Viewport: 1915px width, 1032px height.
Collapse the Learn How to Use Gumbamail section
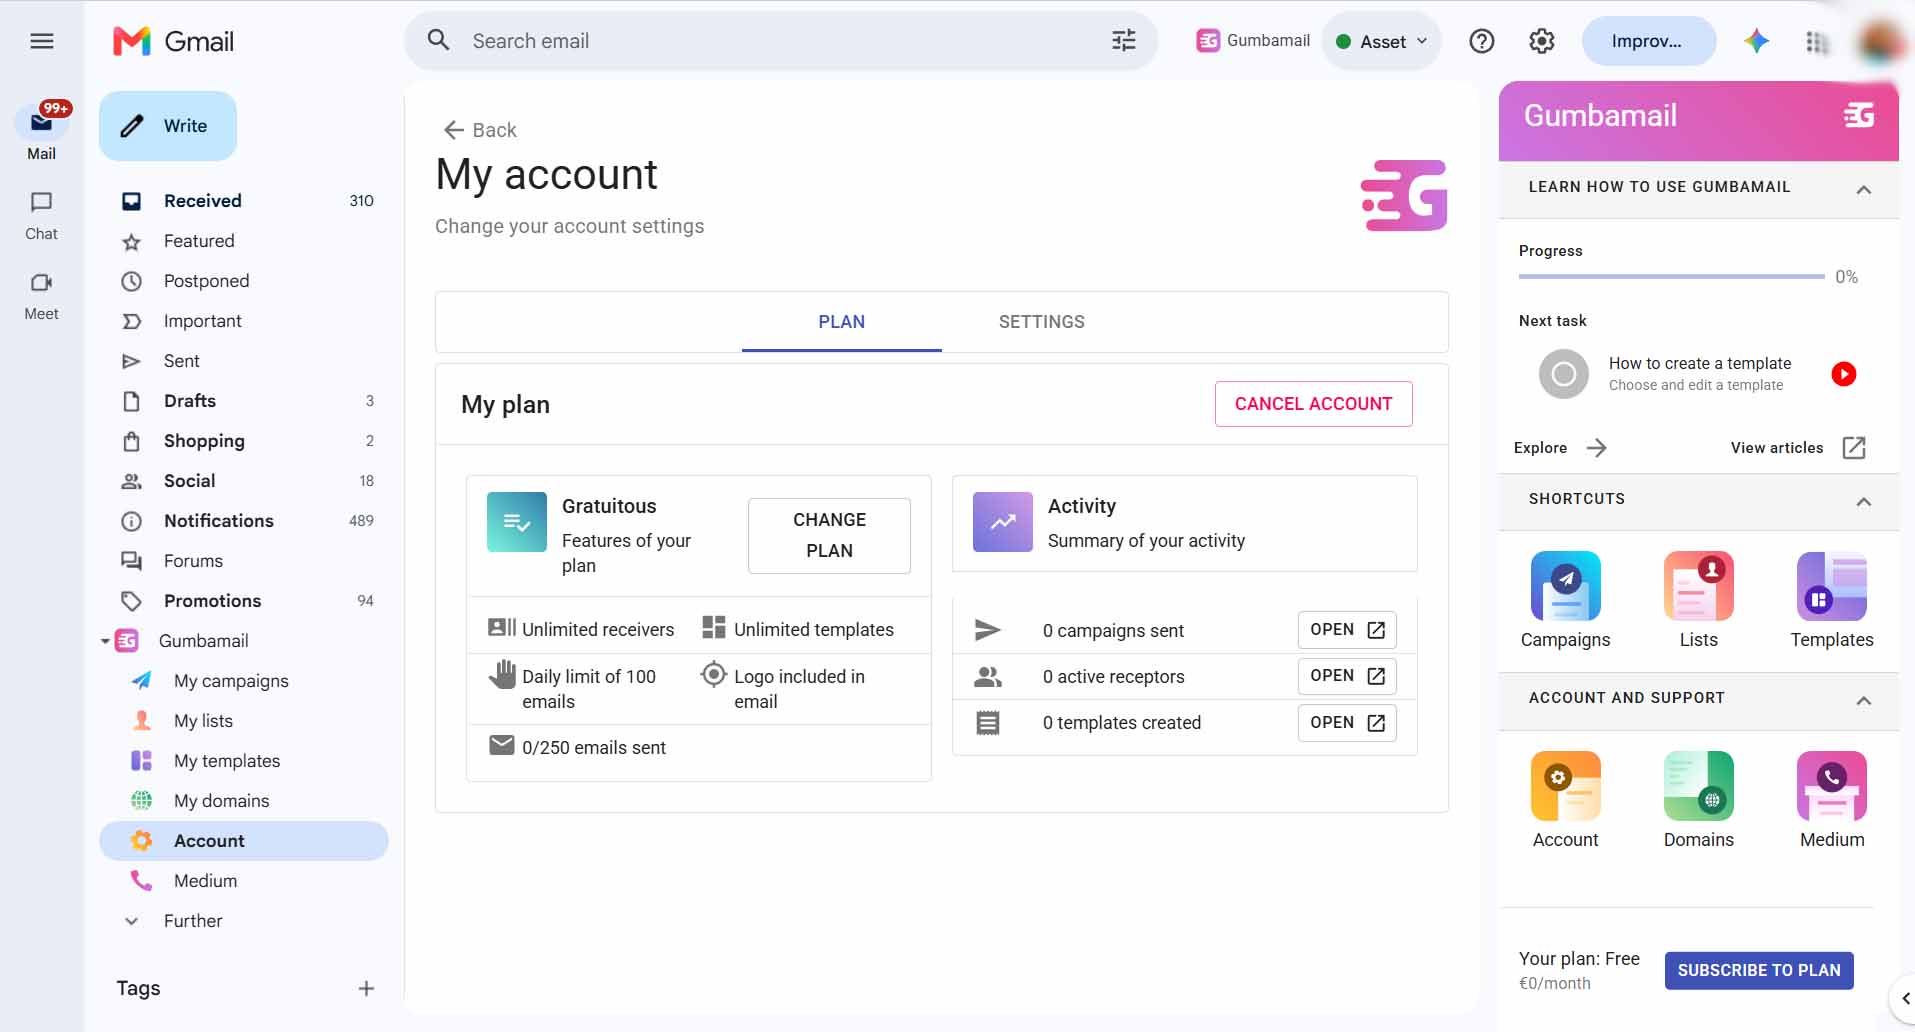tap(1864, 190)
